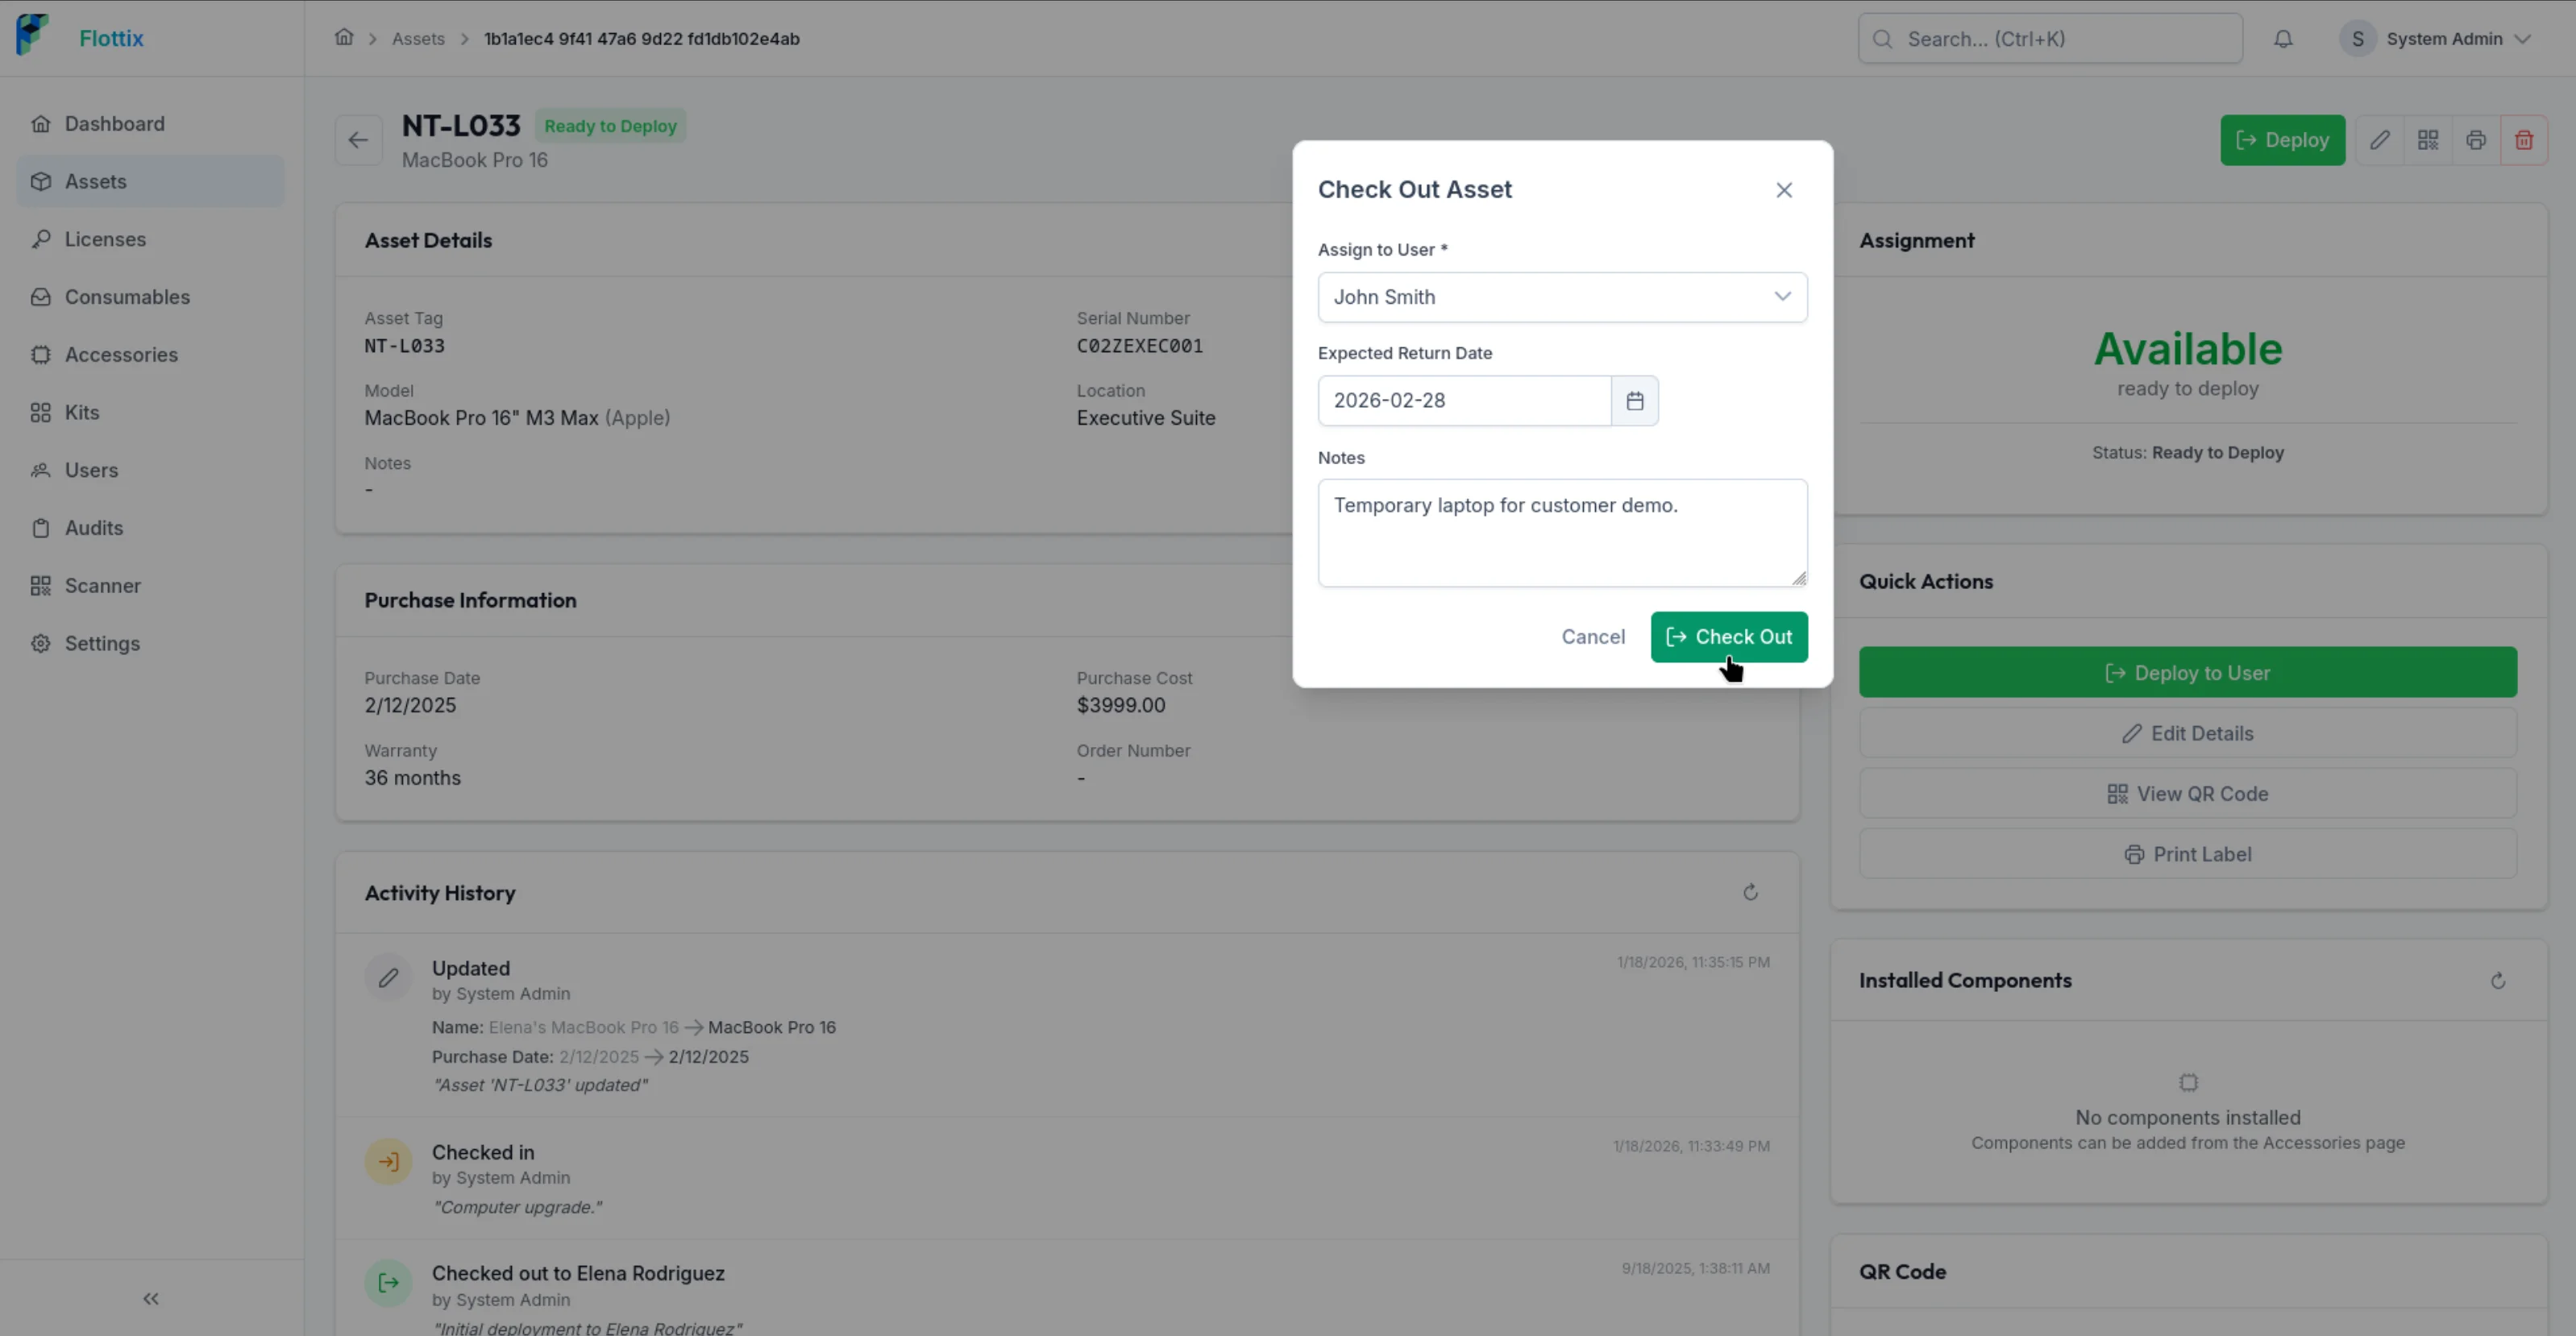Close the Check Out Asset dialog
2576x1336 pixels.
pos(1783,190)
